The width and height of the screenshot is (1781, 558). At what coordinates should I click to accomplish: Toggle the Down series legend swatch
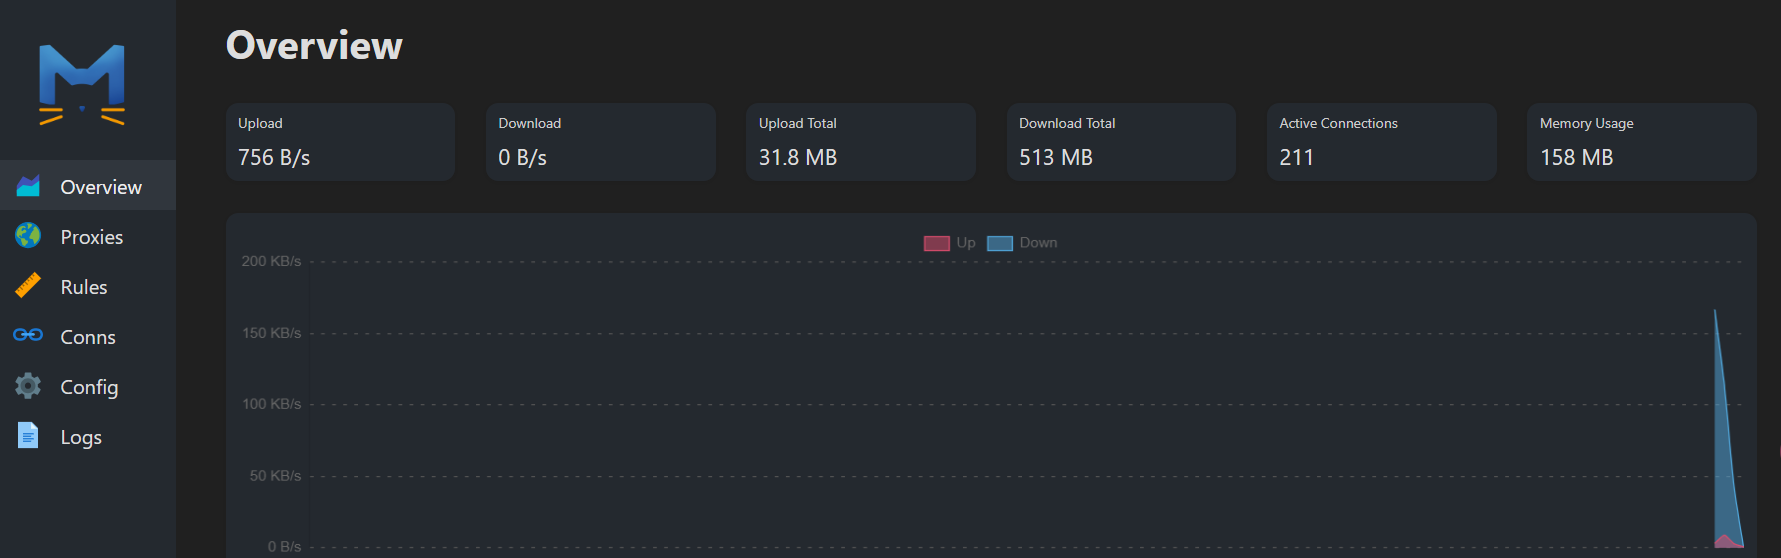click(x=1000, y=243)
